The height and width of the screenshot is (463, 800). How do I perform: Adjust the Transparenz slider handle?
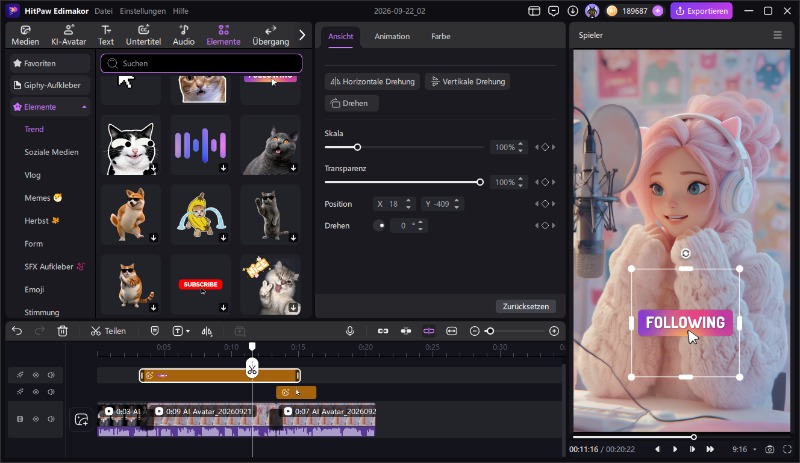click(x=480, y=182)
